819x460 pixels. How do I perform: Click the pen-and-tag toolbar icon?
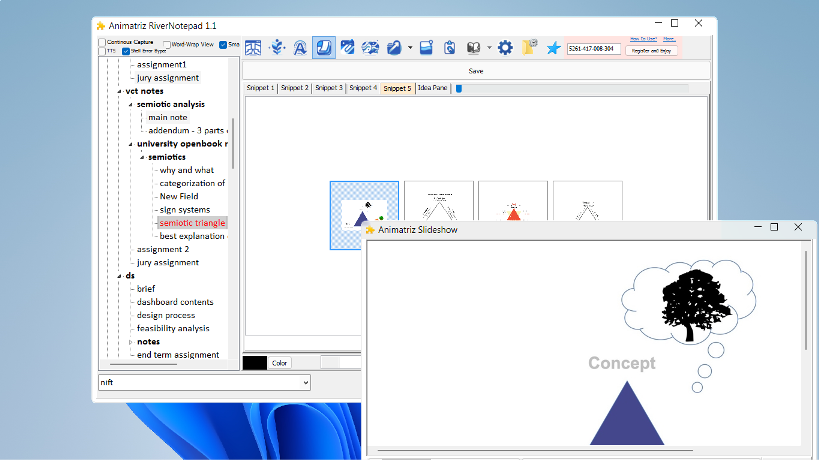tap(394, 48)
